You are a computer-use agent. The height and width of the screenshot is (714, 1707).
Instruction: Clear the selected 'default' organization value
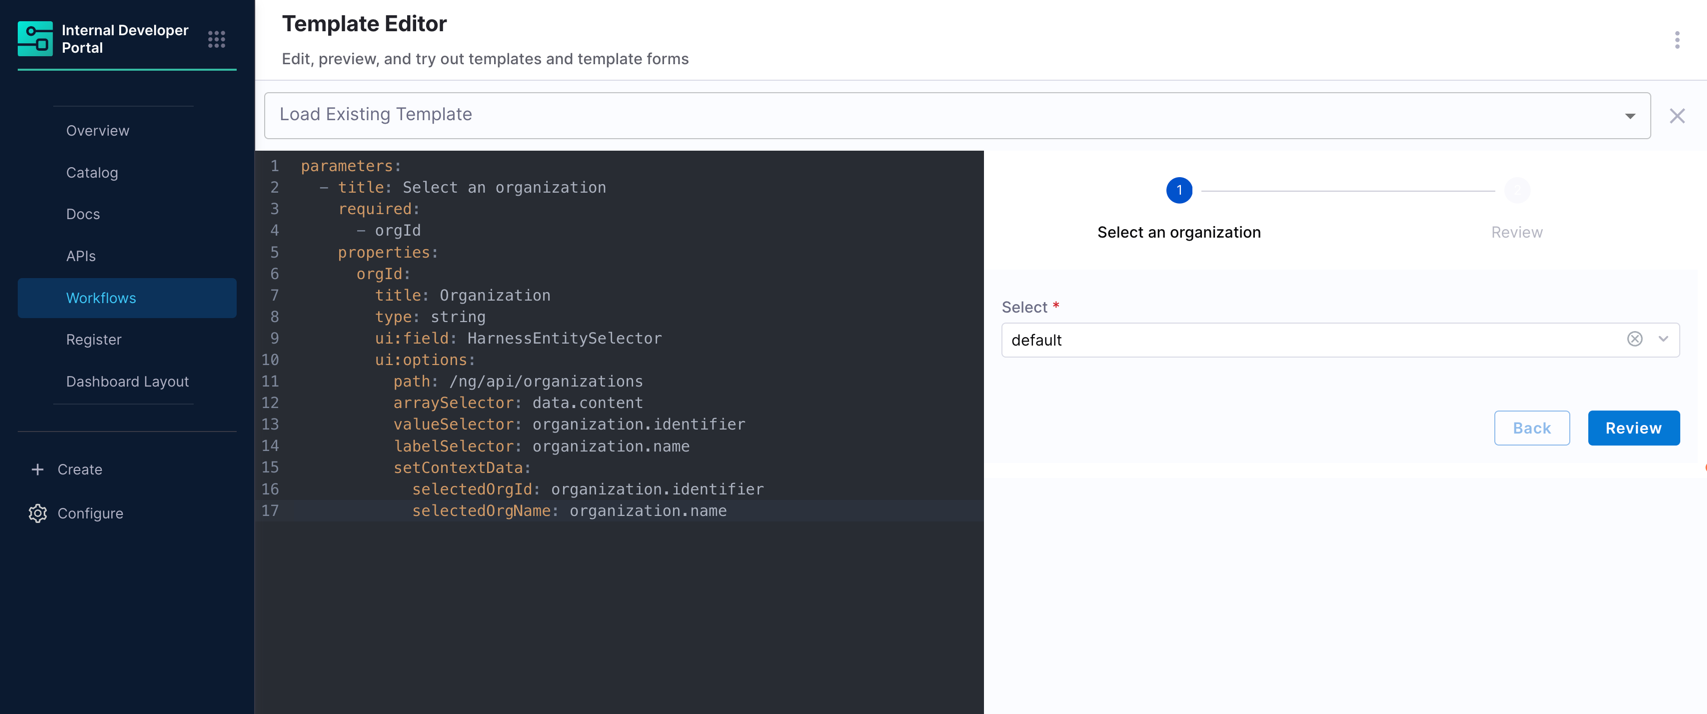(x=1634, y=339)
